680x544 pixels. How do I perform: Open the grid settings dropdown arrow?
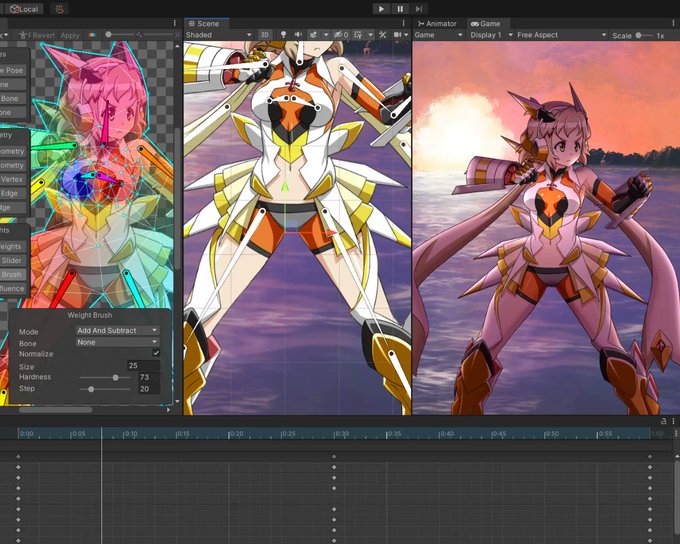[x=370, y=35]
